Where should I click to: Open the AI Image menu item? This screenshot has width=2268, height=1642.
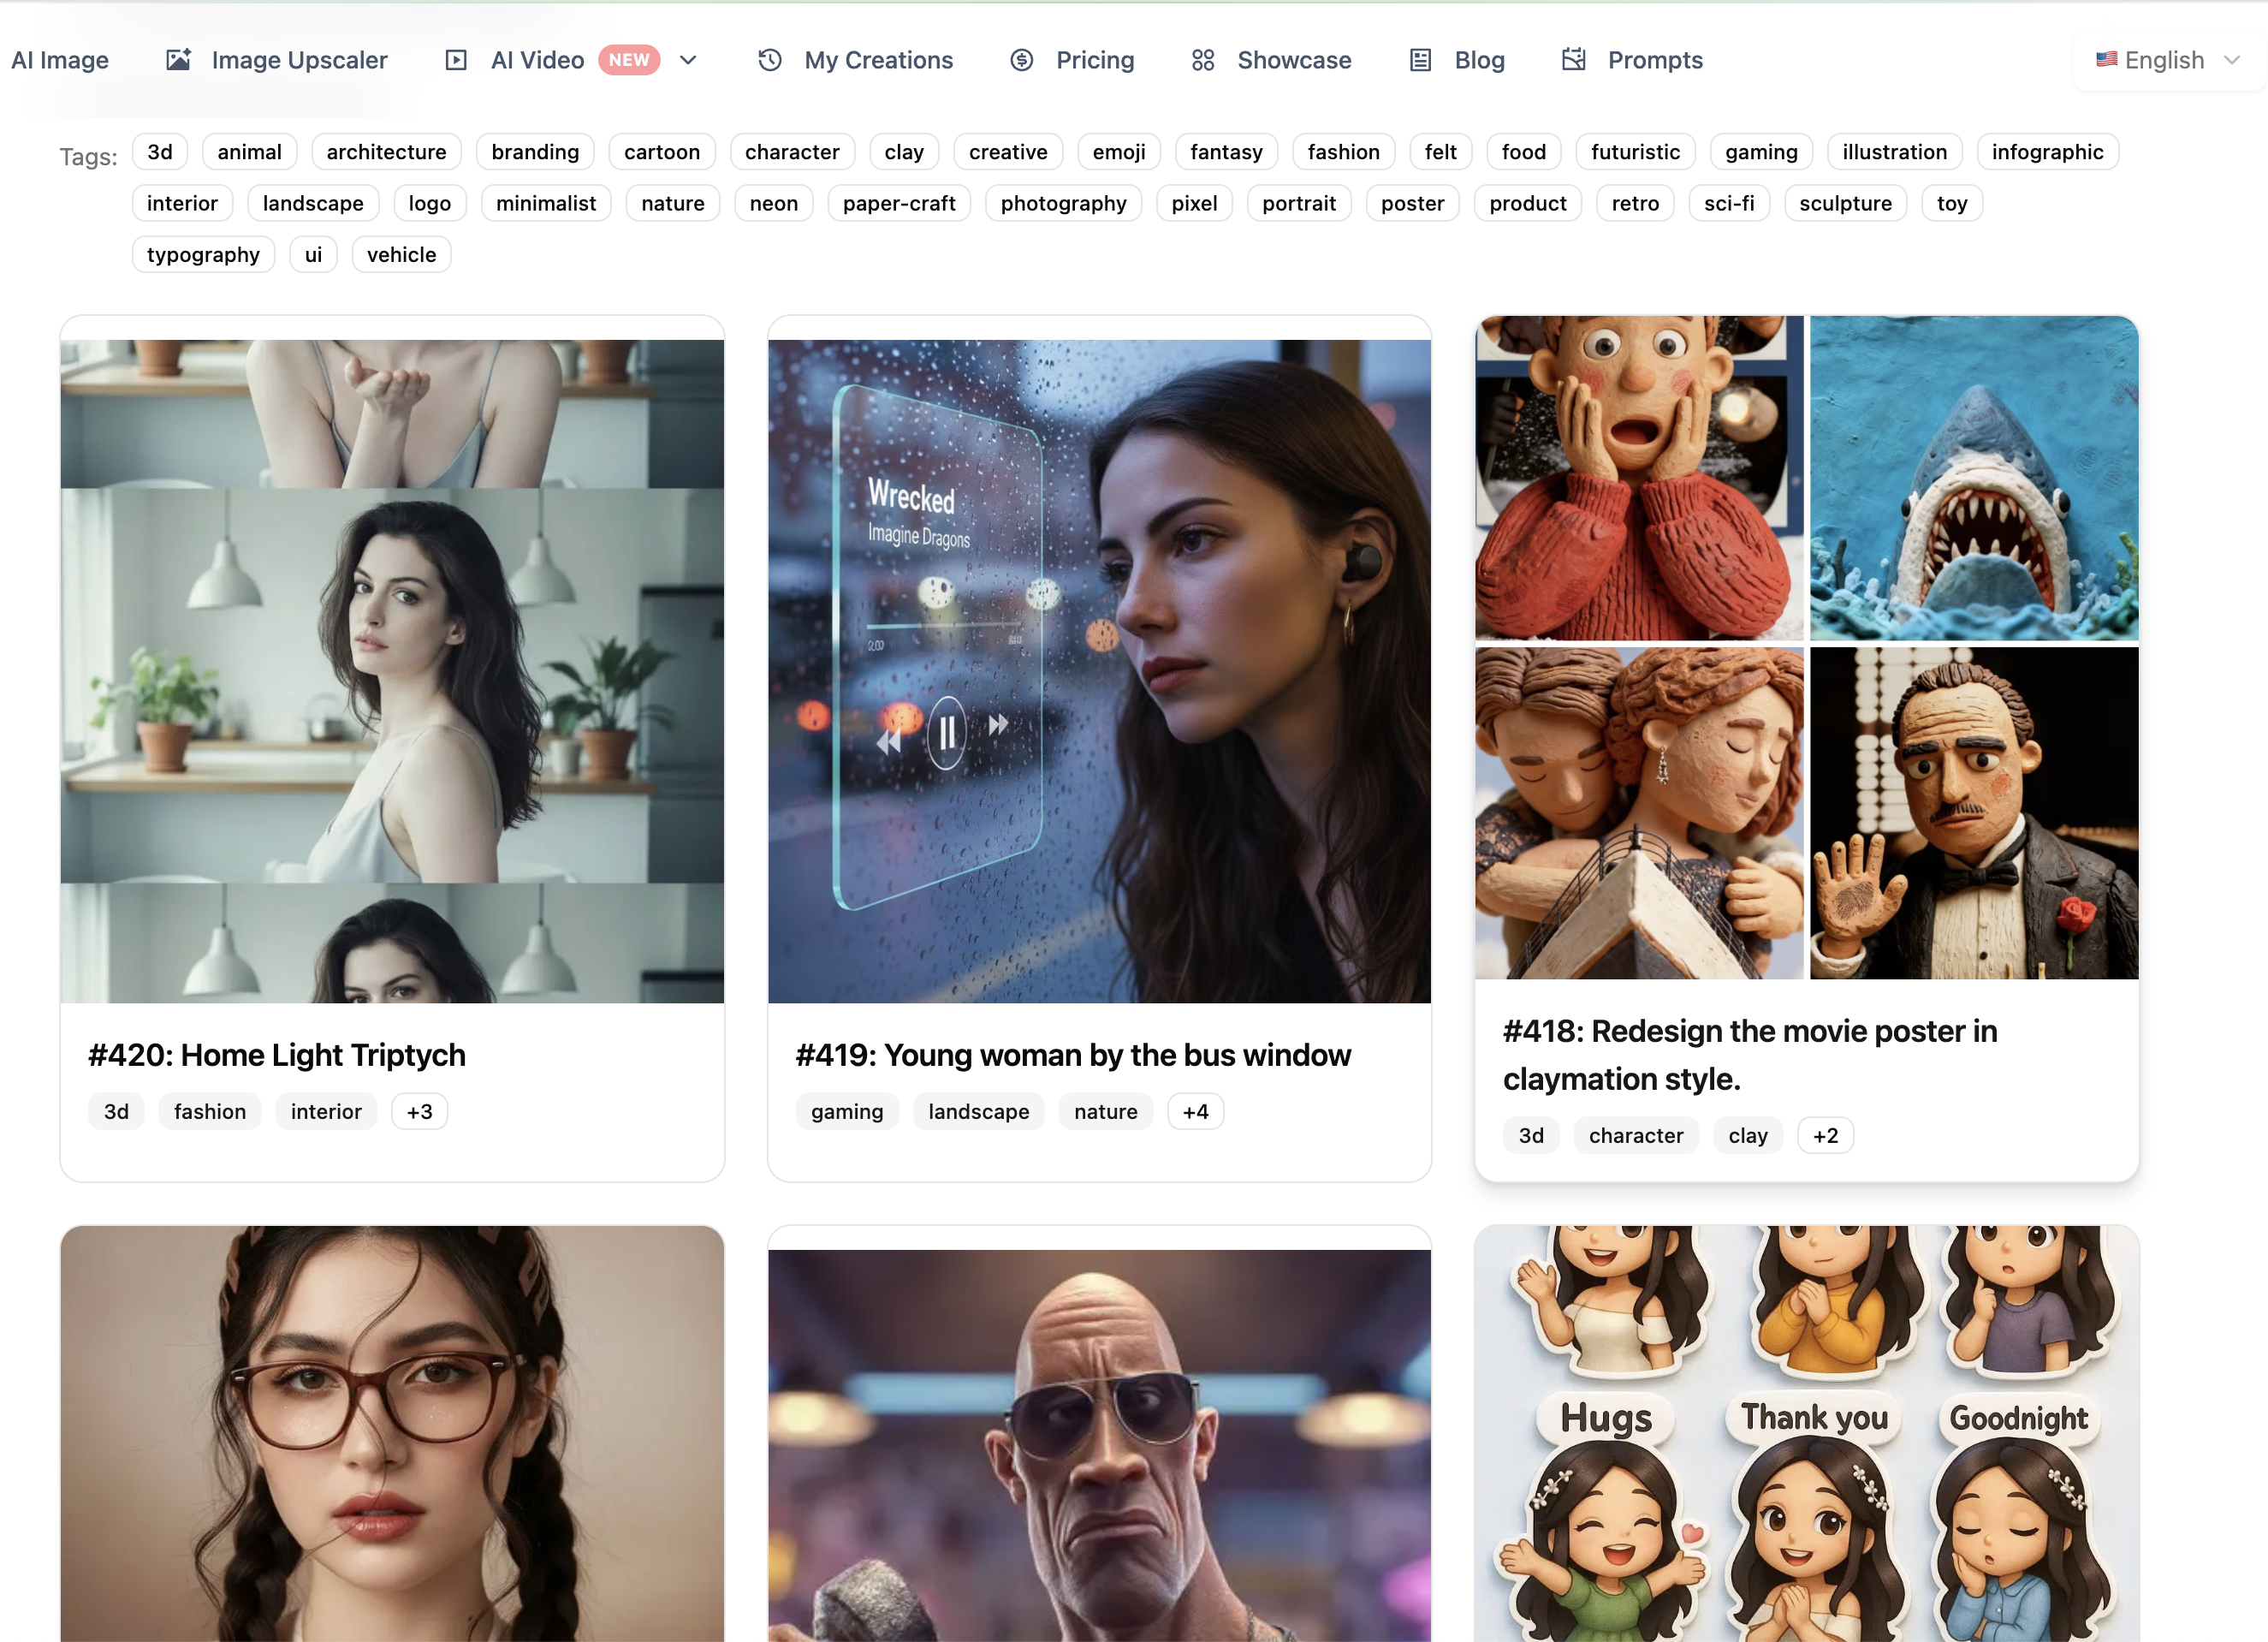(60, 60)
